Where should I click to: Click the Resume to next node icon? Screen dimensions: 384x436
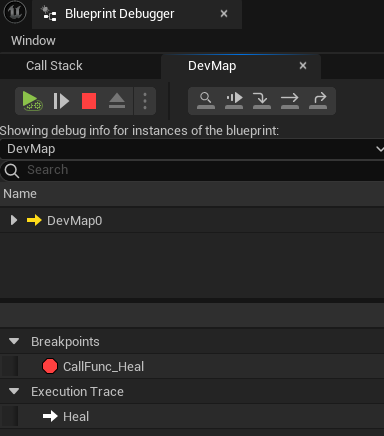234,101
